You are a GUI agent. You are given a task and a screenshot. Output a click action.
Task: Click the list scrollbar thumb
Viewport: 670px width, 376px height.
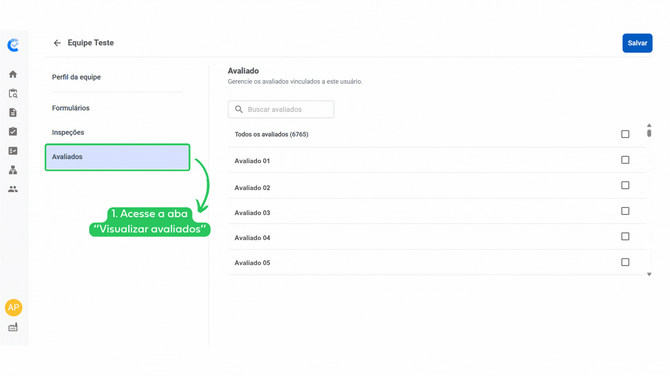click(x=649, y=133)
